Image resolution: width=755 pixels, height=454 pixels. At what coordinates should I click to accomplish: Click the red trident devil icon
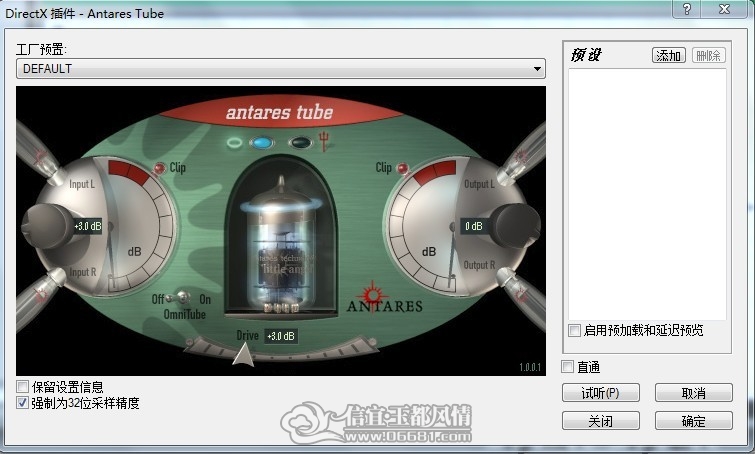coord(325,141)
